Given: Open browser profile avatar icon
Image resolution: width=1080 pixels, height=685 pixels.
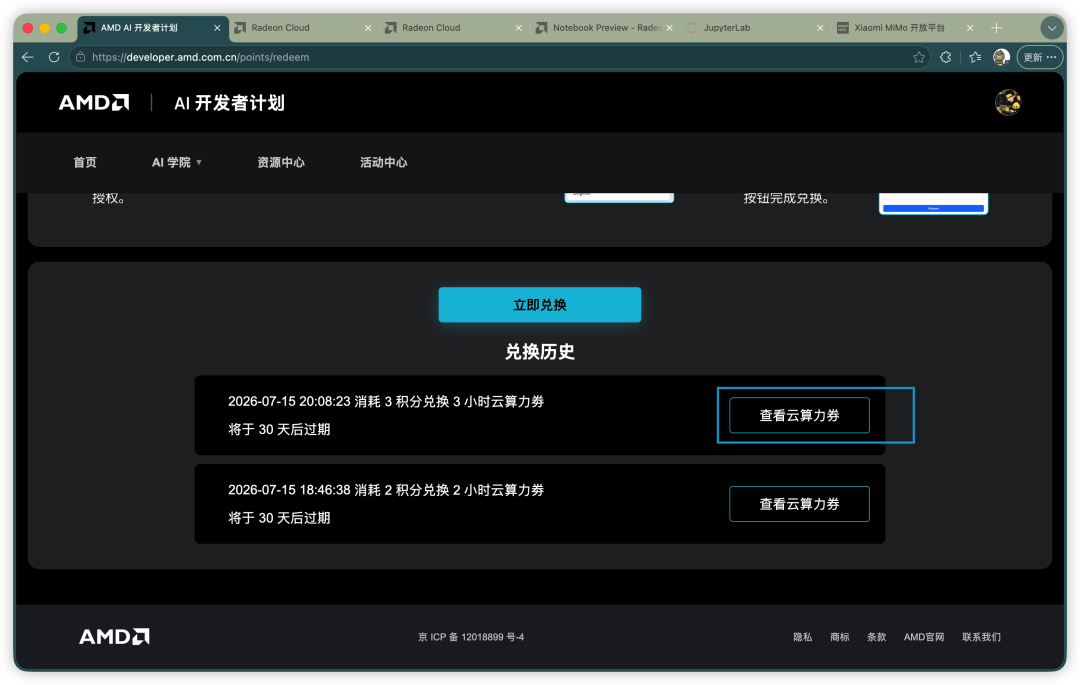Looking at the screenshot, I should 1001,57.
